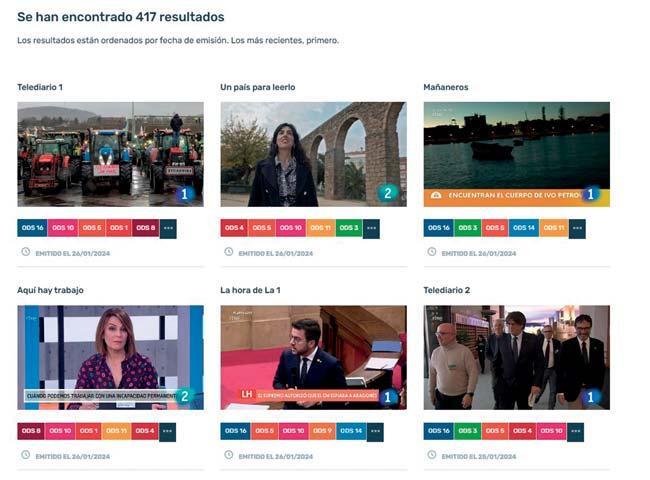Open the Aquí hay trabajo title link
Viewport: 650px width, 480px height.
(50, 290)
